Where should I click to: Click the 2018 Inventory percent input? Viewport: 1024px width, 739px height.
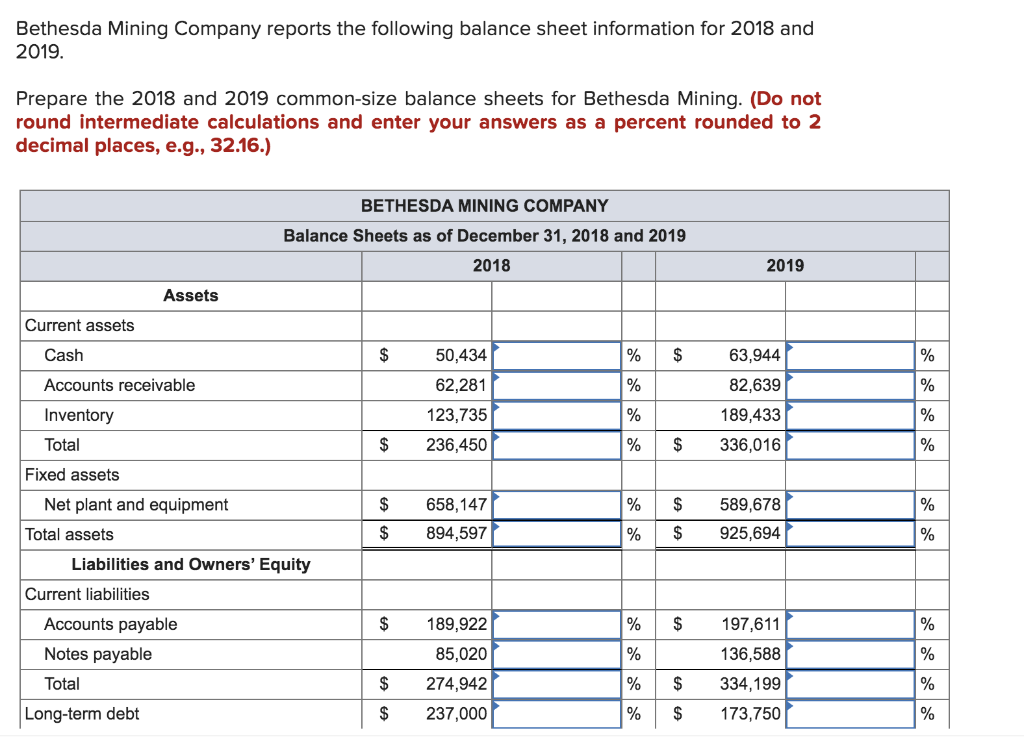[556, 416]
